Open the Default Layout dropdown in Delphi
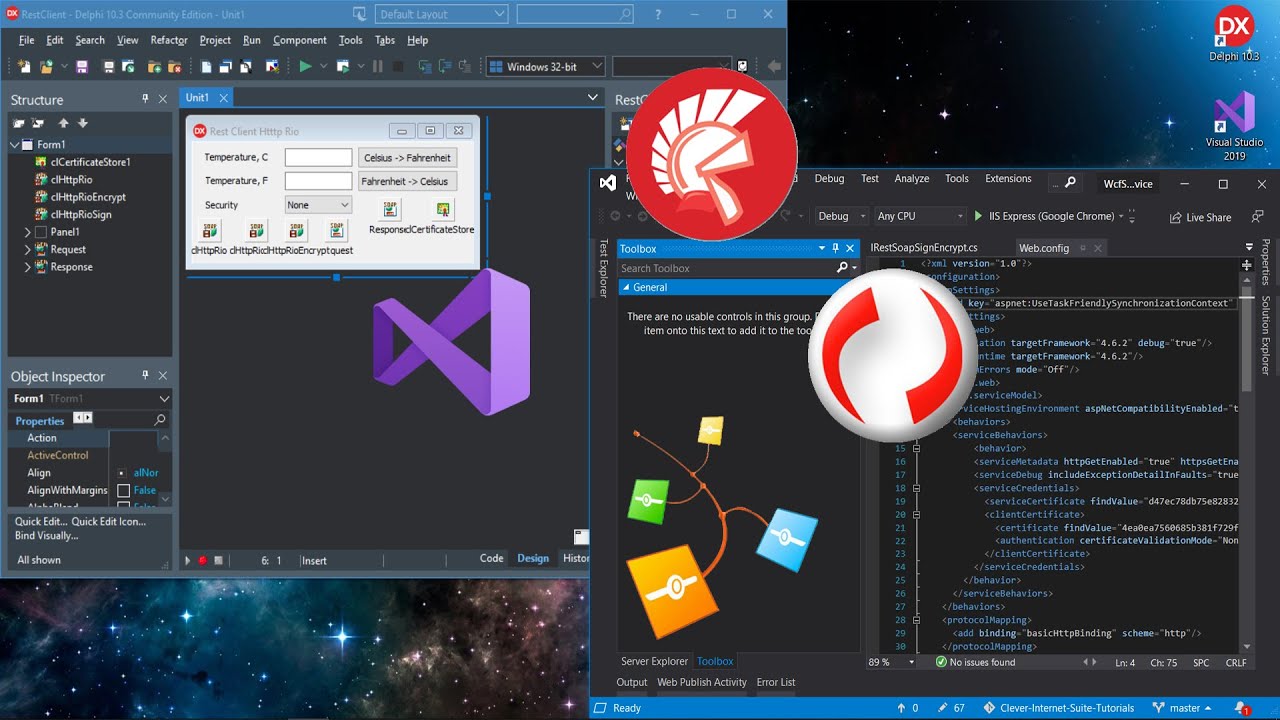Image resolution: width=1280 pixels, height=720 pixels. [442, 14]
